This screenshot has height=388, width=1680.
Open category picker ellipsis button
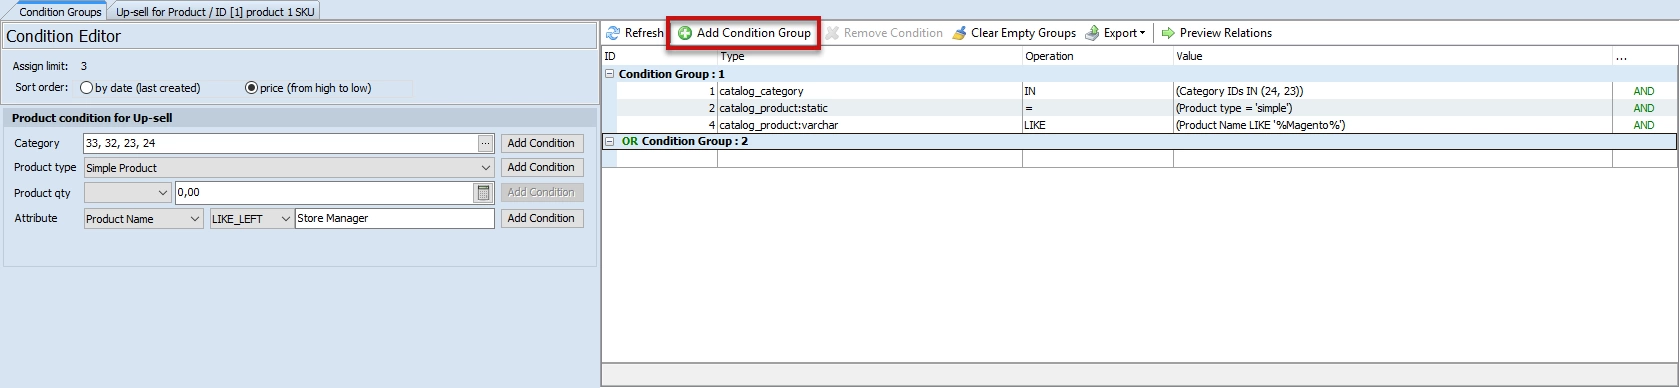486,143
